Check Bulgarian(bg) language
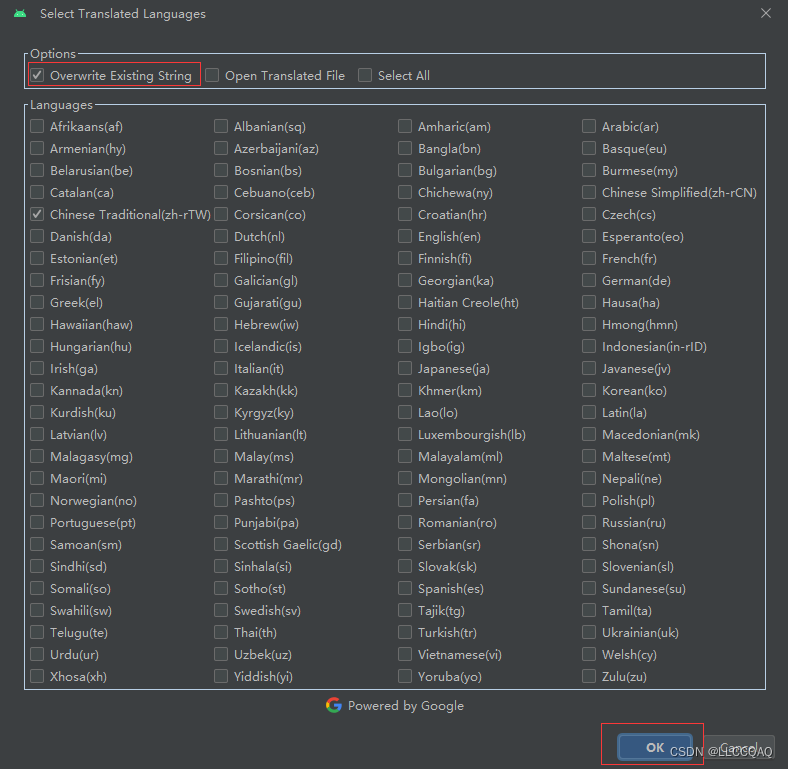Viewport: 788px width, 769px height. (x=405, y=170)
